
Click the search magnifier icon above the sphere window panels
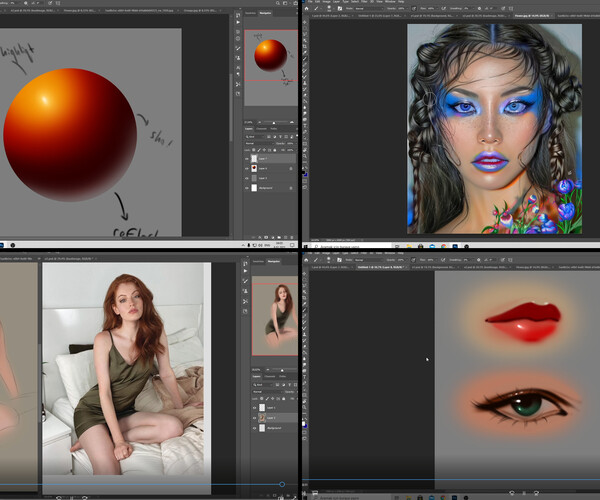(x=278, y=3)
